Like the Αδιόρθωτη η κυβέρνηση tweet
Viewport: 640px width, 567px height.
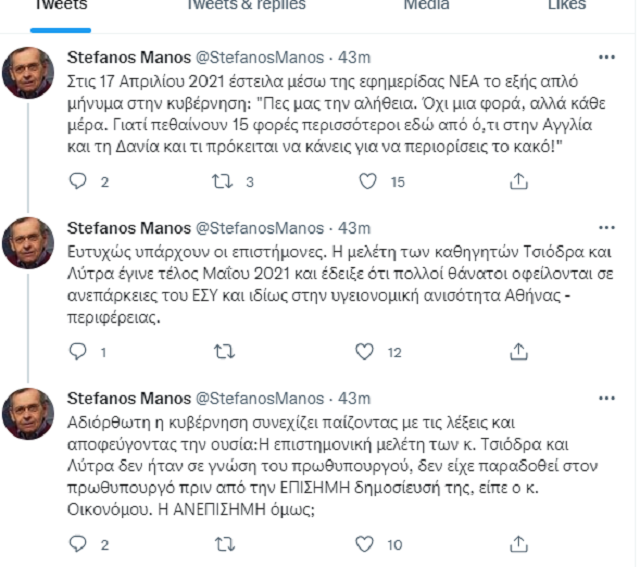(366, 544)
